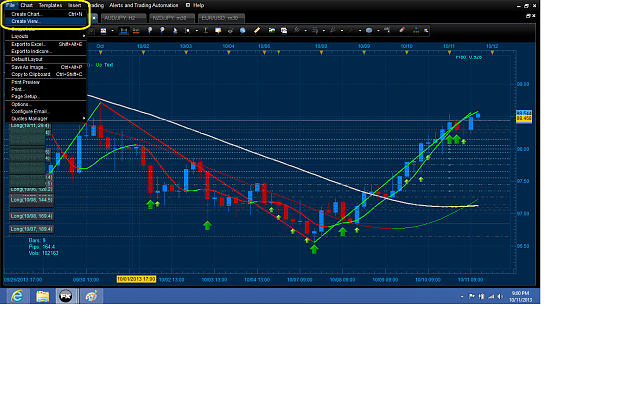Choose Page Setup menu entry
625x414 pixels.
(x=45, y=96)
